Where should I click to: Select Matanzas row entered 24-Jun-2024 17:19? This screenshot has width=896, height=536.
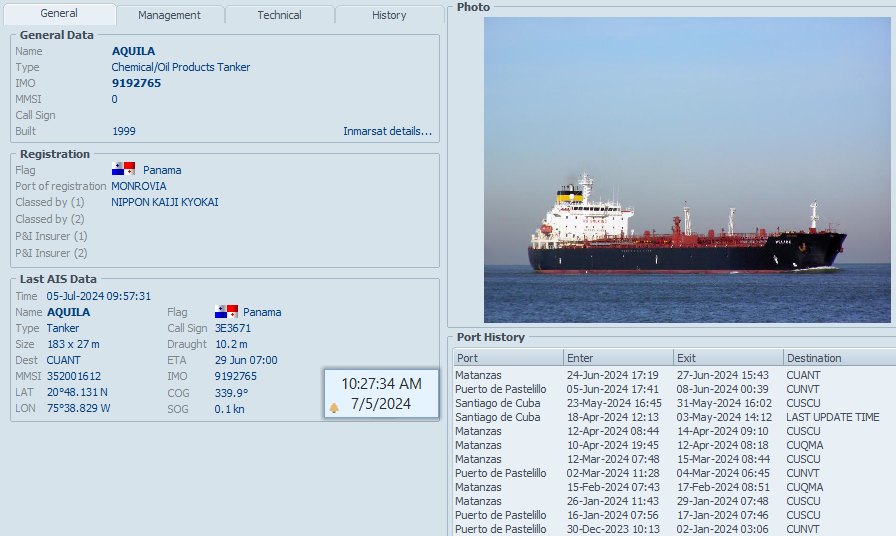point(674,375)
